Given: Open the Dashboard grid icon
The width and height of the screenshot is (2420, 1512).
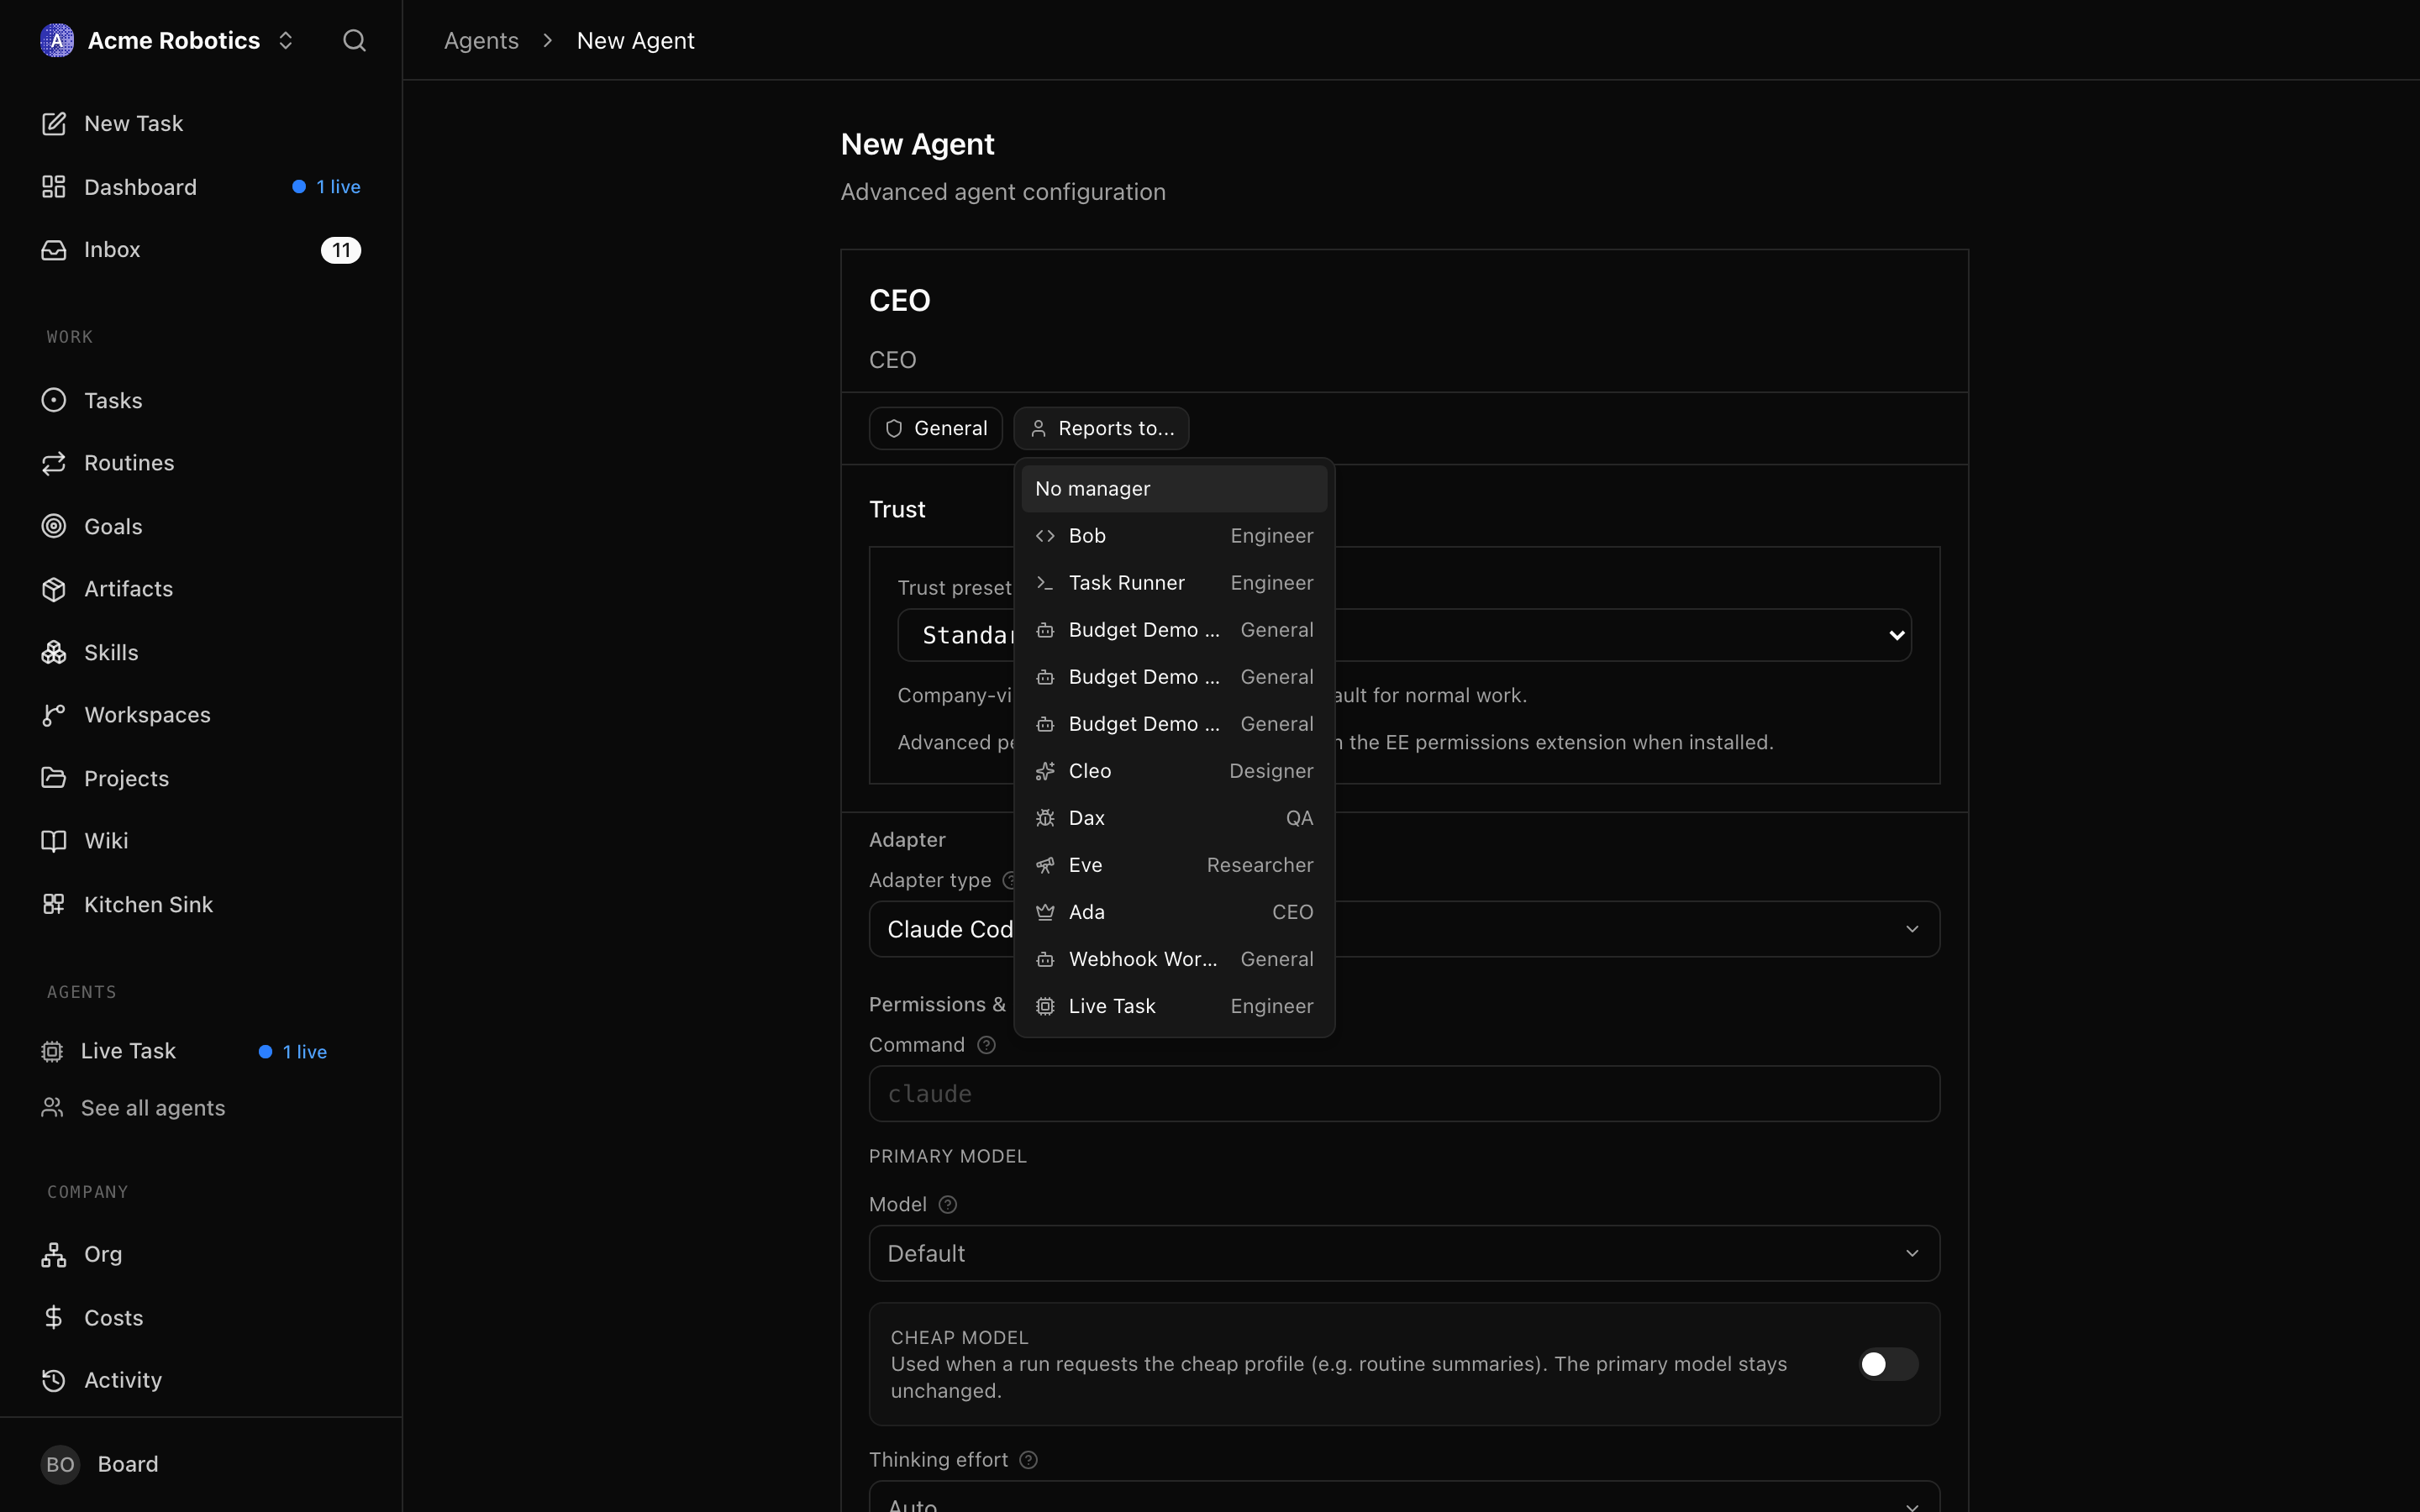Looking at the screenshot, I should 54,187.
